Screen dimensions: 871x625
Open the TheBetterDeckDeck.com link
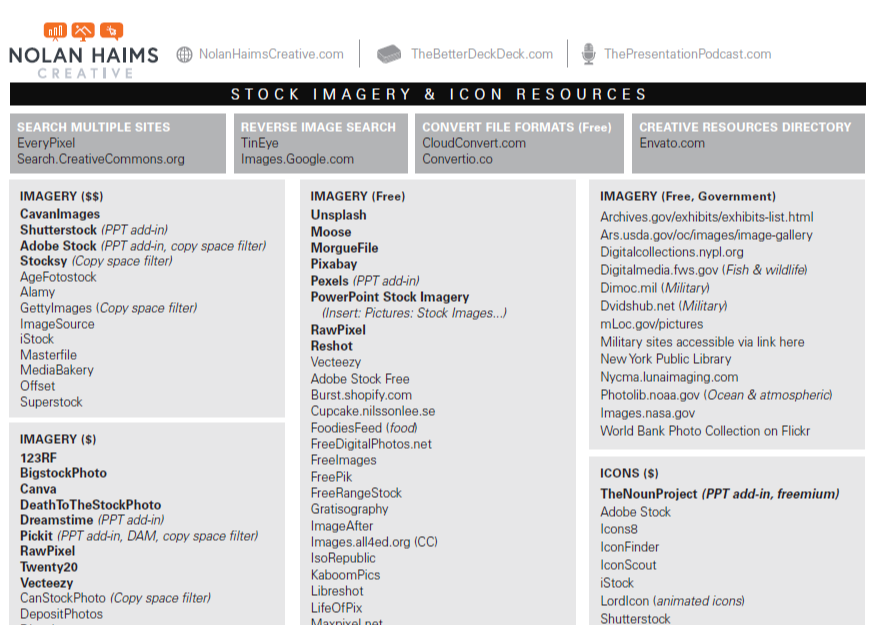pyautogui.click(x=482, y=54)
